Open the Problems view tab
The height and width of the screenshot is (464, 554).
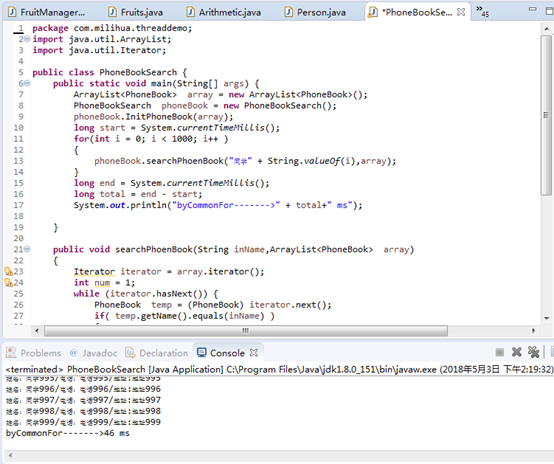point(34,353)
